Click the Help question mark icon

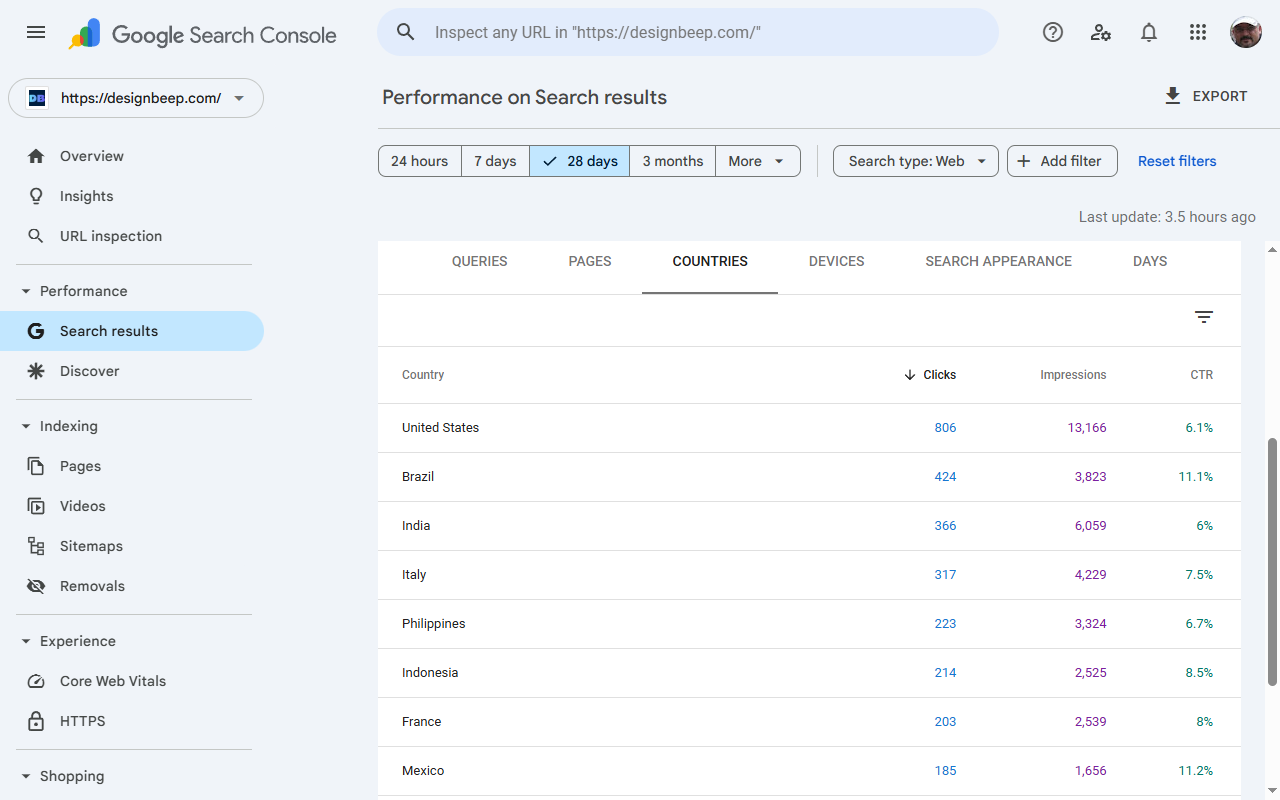click(x=1052, y=32)
